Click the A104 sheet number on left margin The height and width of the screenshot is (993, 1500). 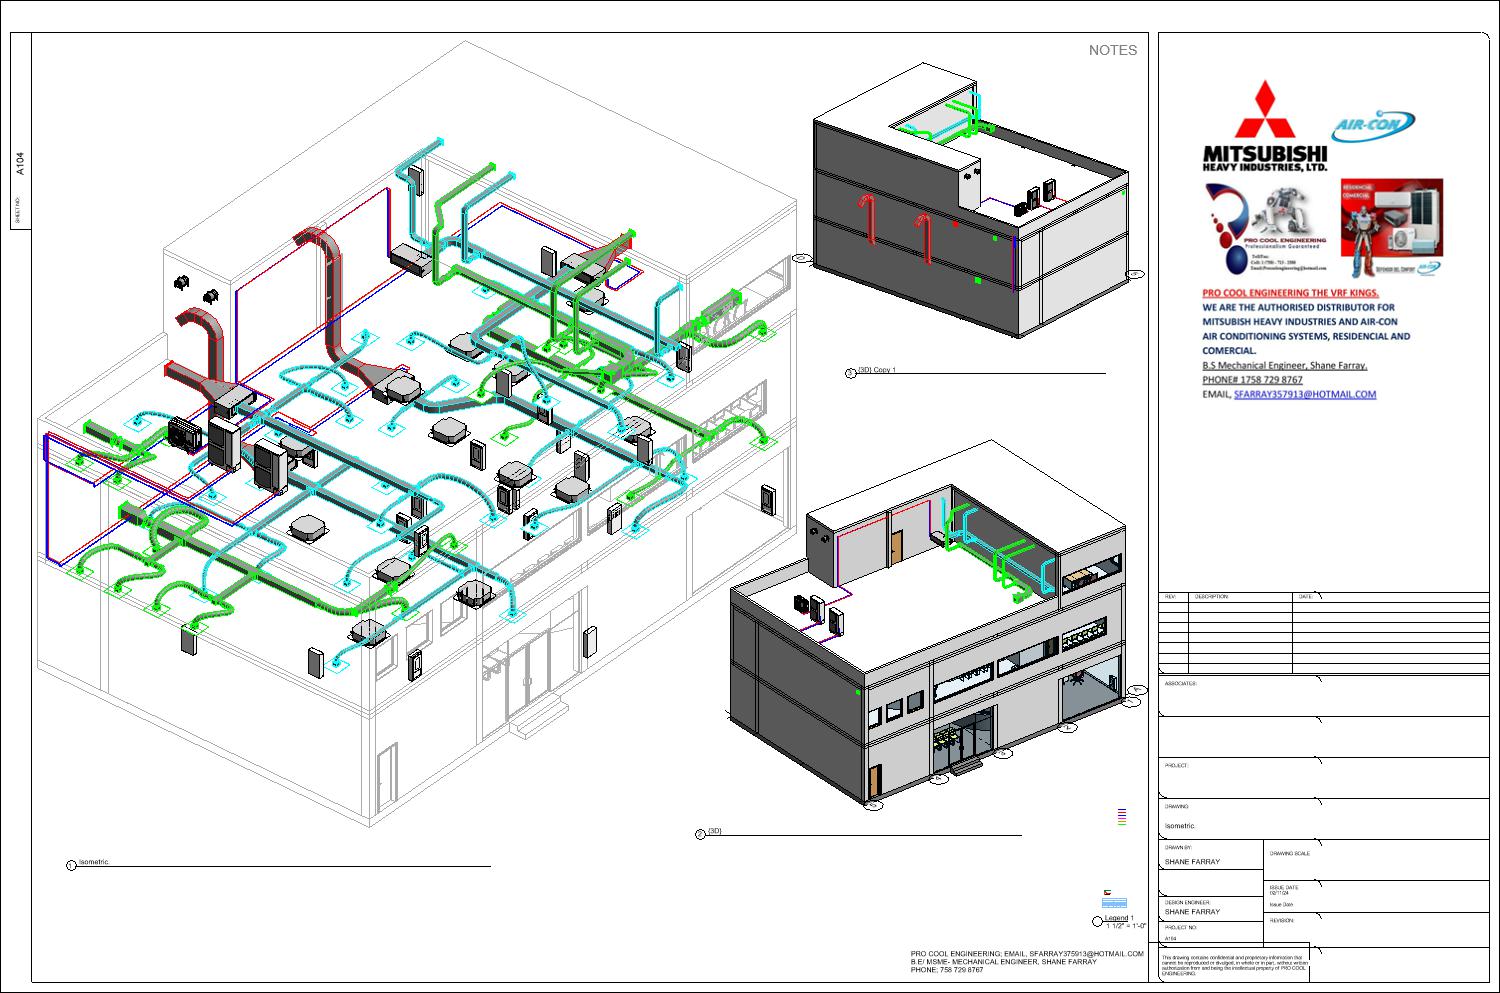(x=20, y=163)
